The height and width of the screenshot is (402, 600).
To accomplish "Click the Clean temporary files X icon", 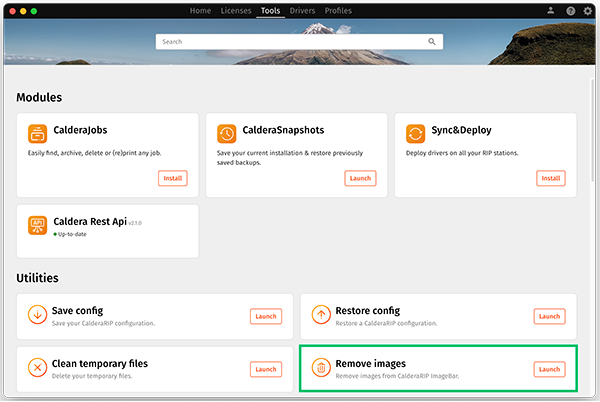I will tap(38, 368).
